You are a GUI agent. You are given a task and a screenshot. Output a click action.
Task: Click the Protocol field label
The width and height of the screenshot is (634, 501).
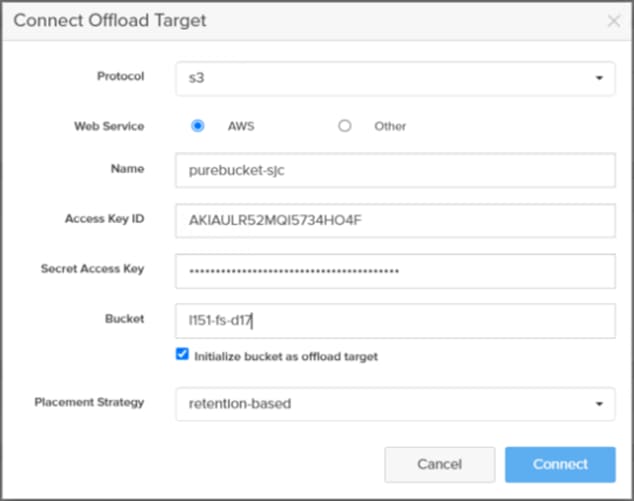coord(120,77)
